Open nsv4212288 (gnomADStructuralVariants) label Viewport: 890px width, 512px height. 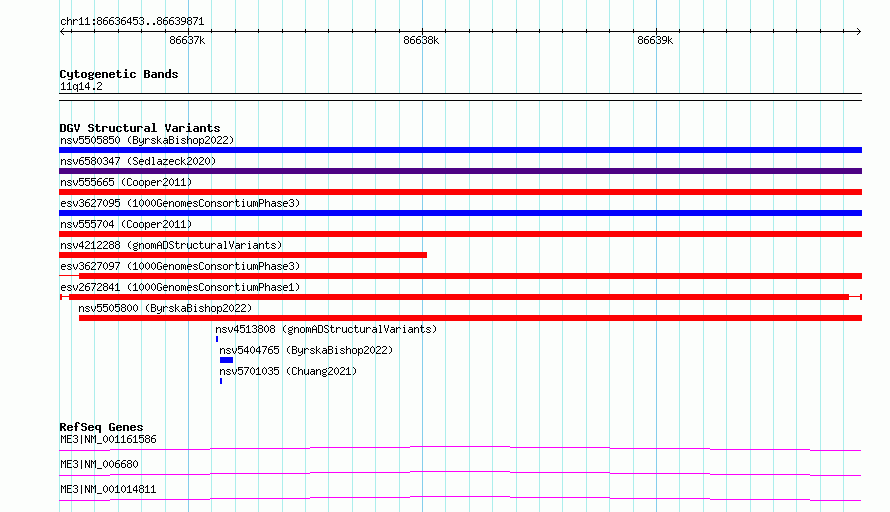[171, 245]
